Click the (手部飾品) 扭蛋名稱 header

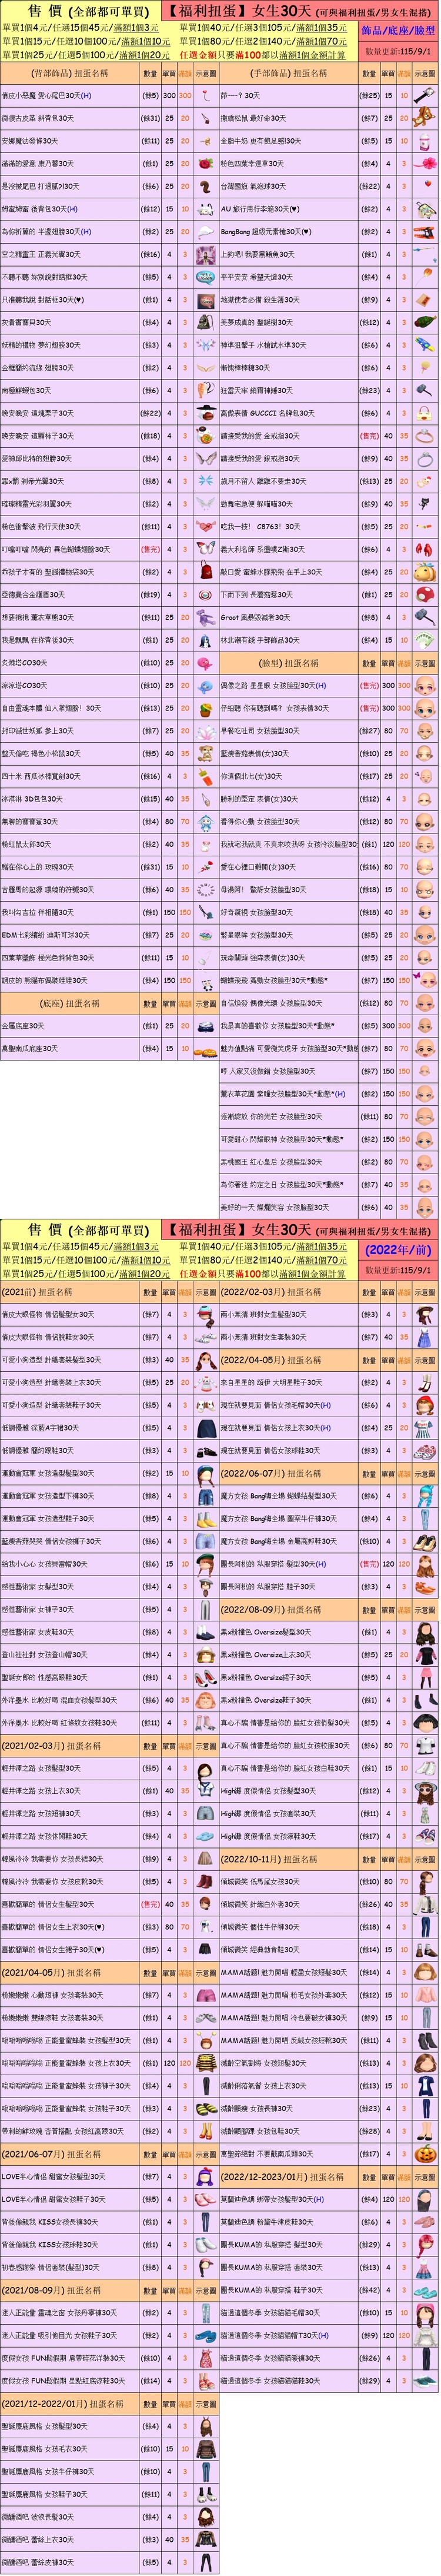pyautogui.click(x=289, y=74)
